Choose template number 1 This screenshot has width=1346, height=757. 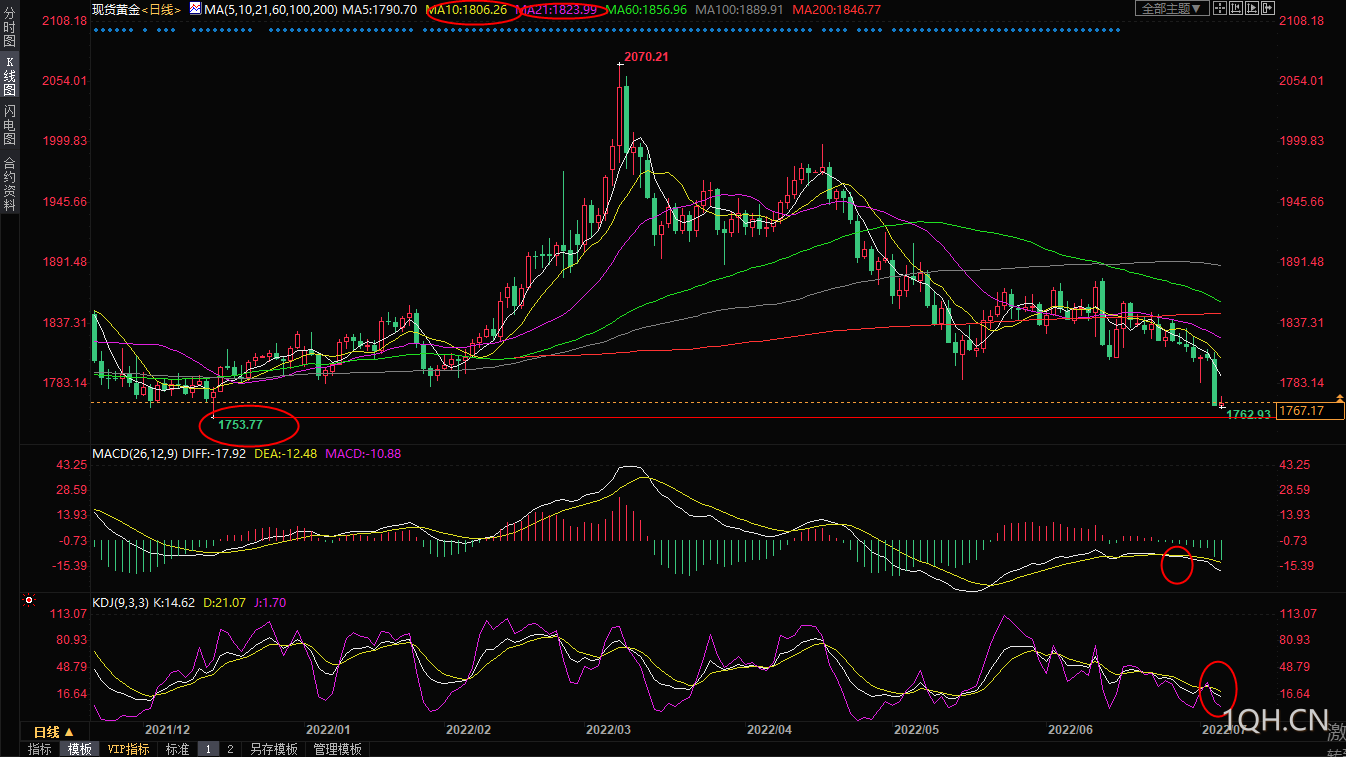coord(208,749)
